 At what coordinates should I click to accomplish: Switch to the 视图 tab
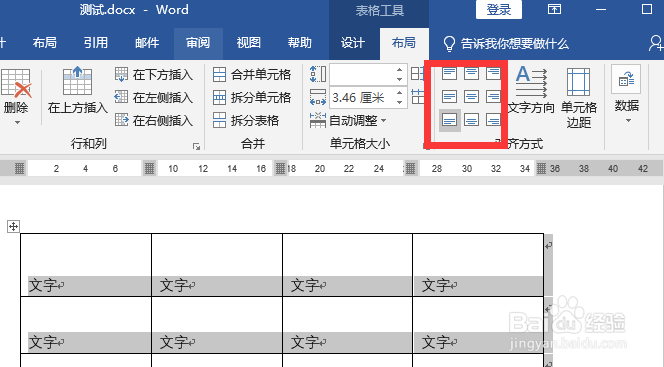point(249,43)
